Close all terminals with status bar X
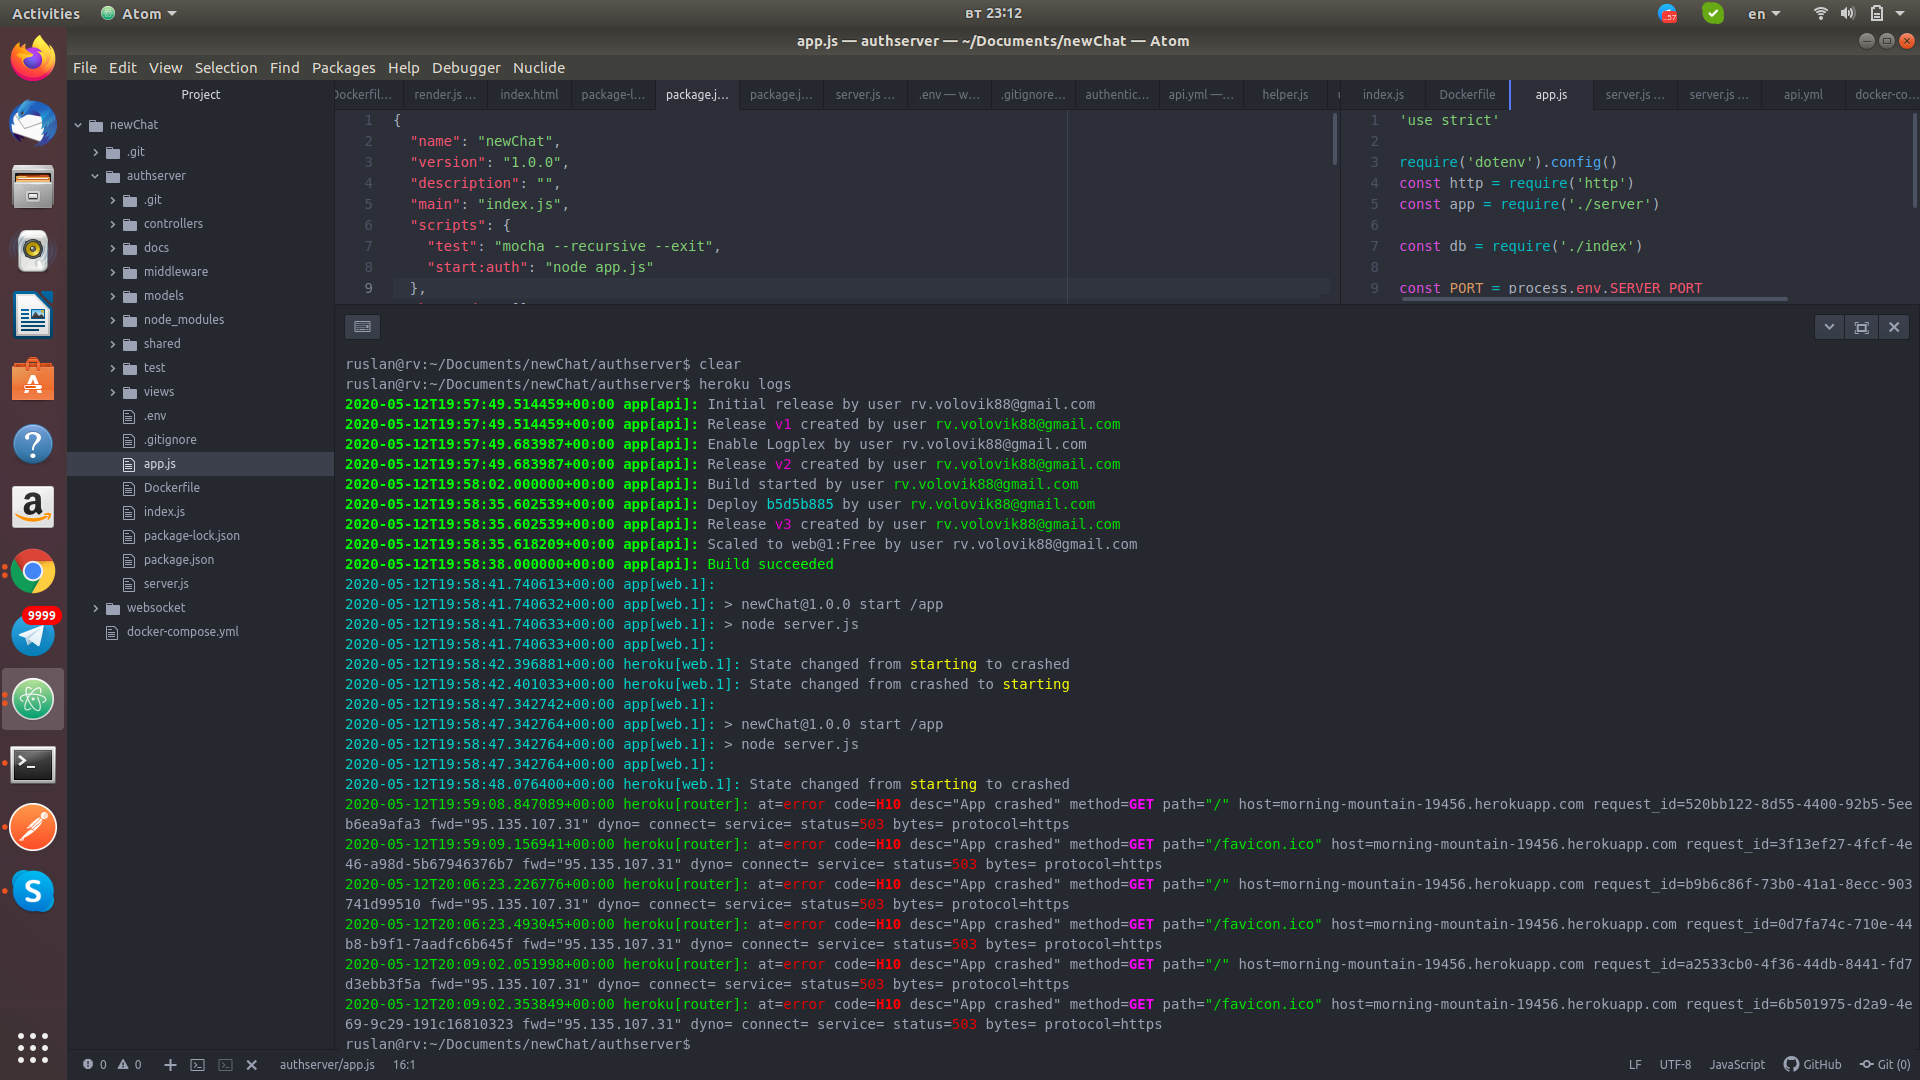1920x1080 pixels. [252, 1065]
